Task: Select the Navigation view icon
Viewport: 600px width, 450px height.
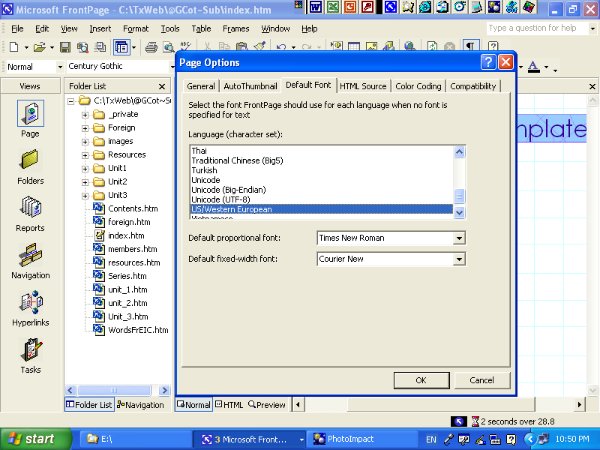Action: tap(30, 260)
